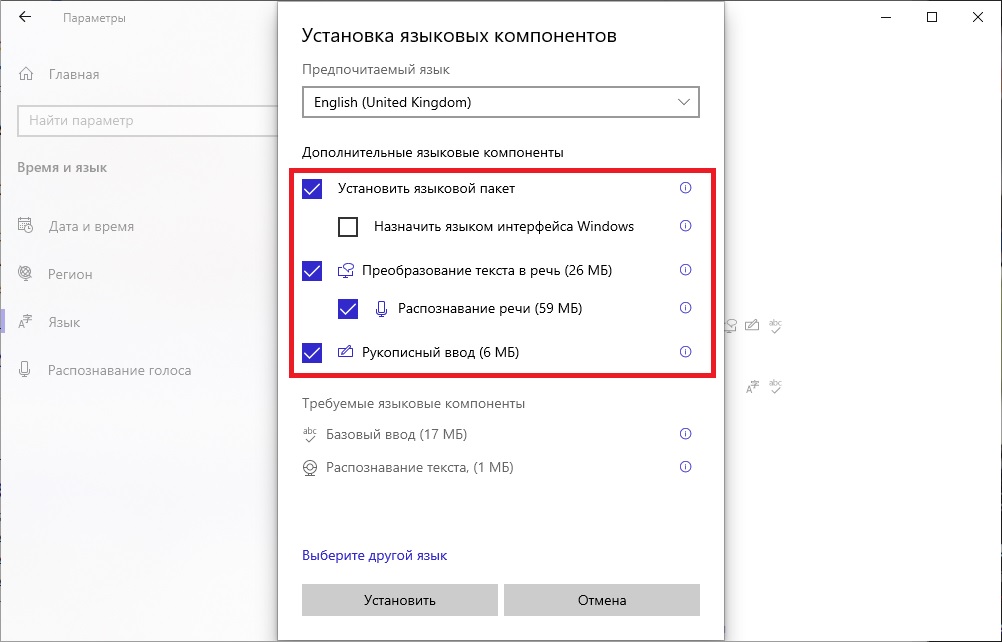Viewport: 1002px width, 642px height.
Task: Click info icon next to Установить языковой пакет
Action: 685,188
